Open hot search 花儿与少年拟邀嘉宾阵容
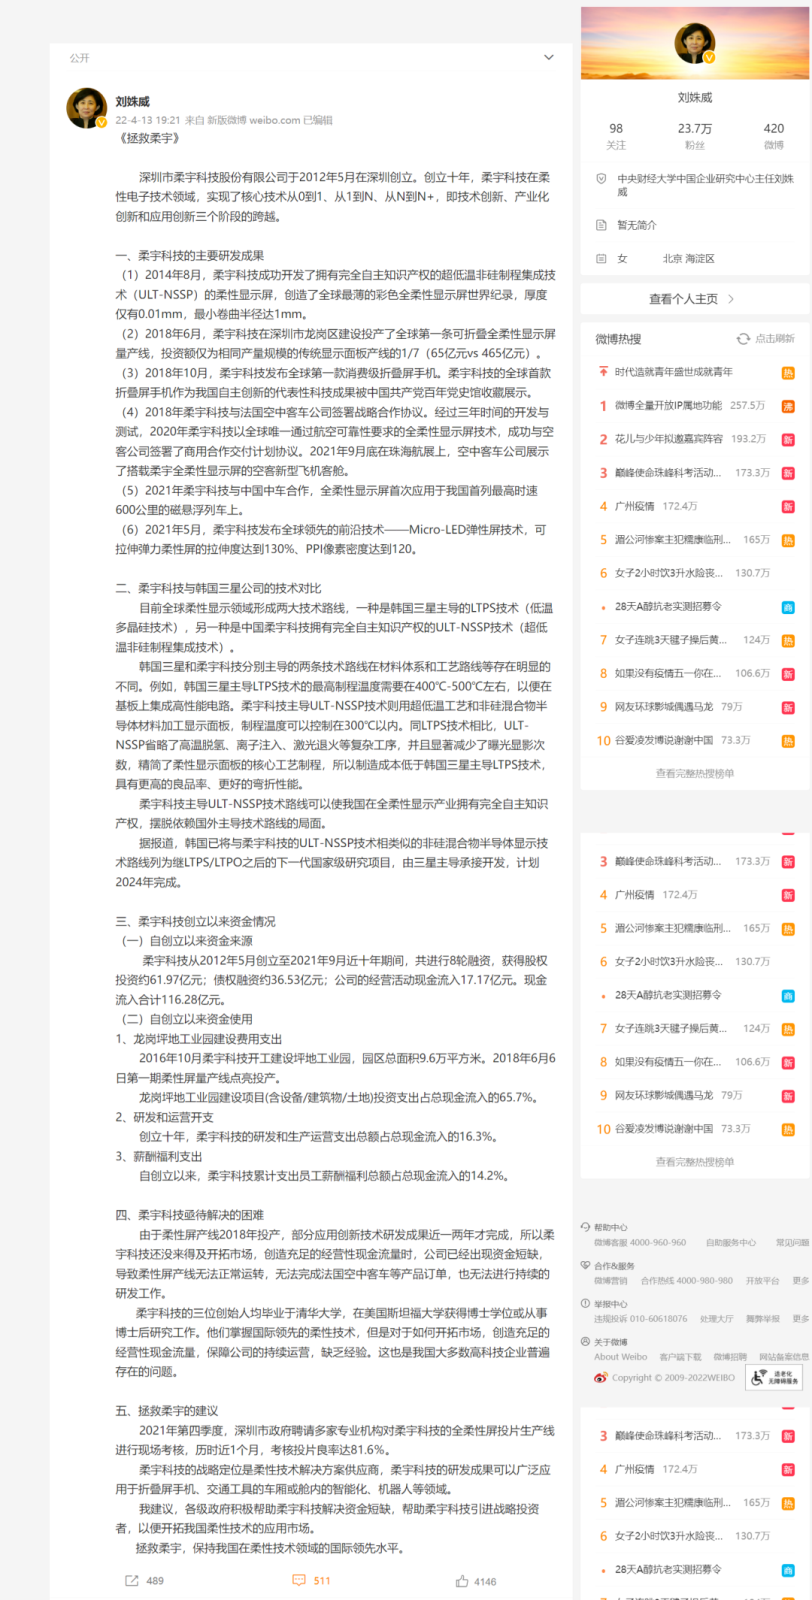The image size is (812, 1600). click(669, 439)
